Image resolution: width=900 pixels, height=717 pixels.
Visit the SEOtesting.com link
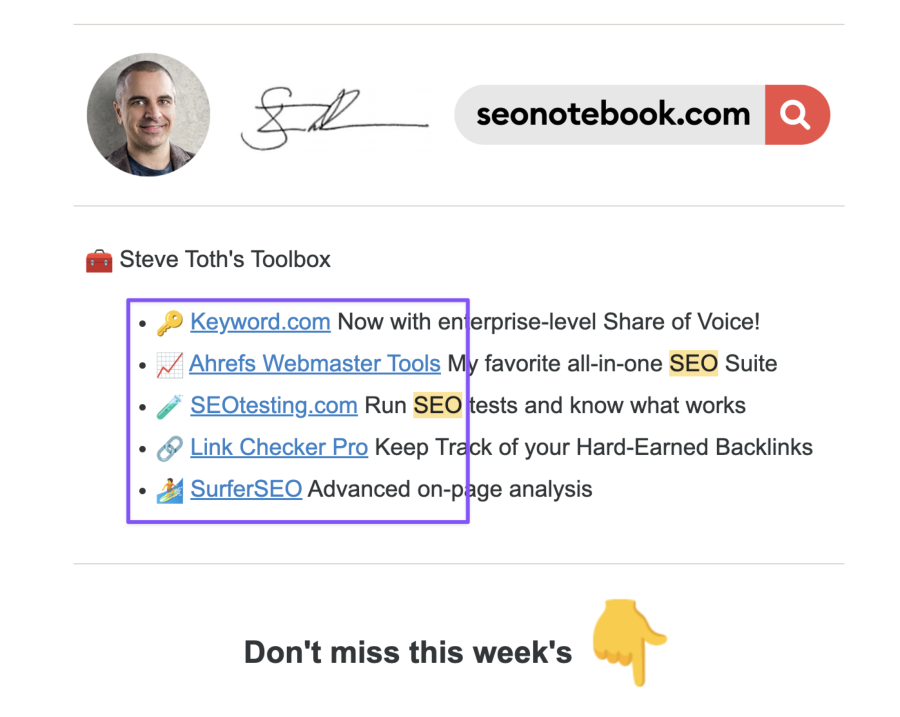click(x=274, y=406)
